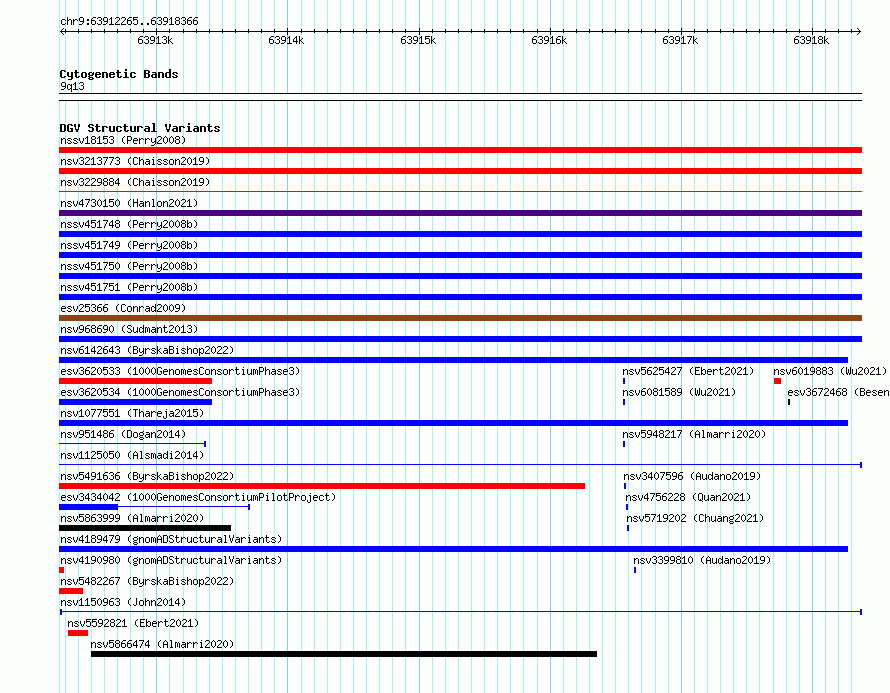
Task: Select the blue esv3620534 variant bar
Action: (135, 402)
